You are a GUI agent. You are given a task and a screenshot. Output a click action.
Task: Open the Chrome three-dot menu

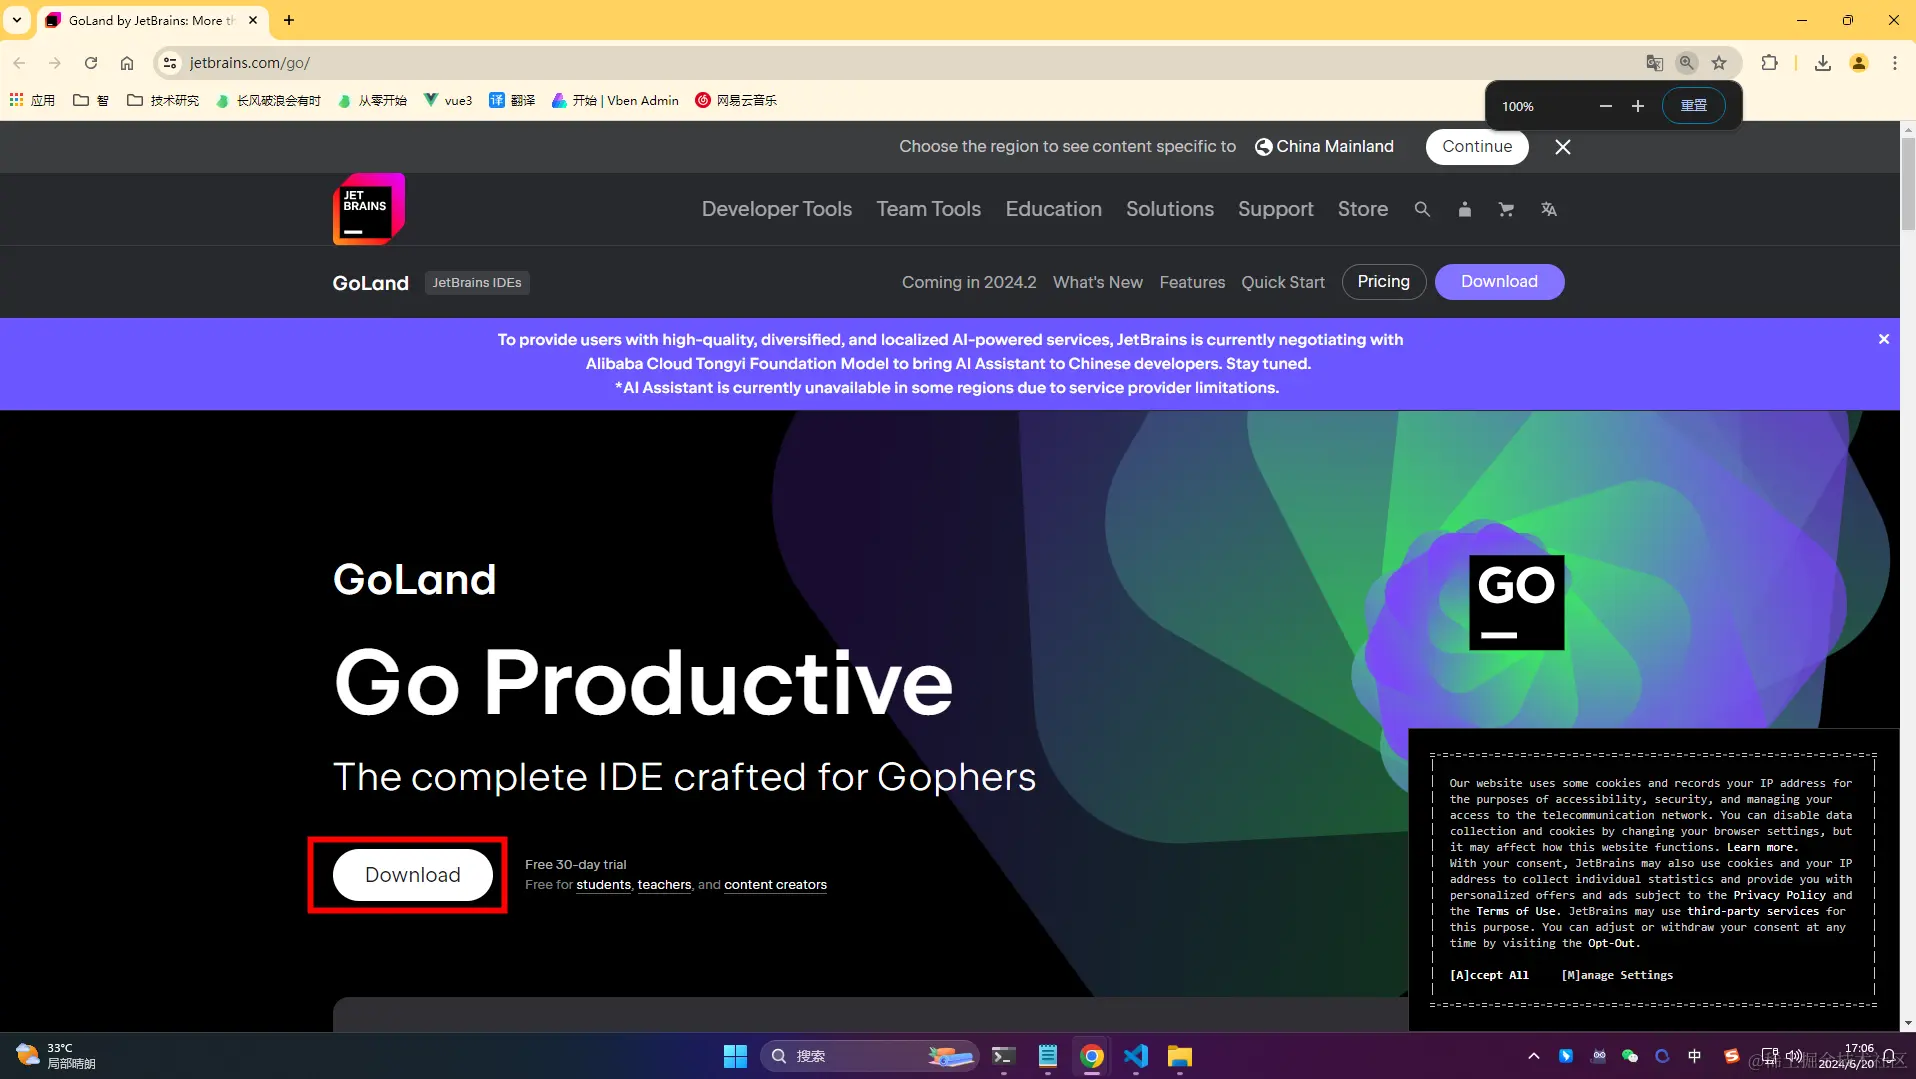tap(1895, 63)
